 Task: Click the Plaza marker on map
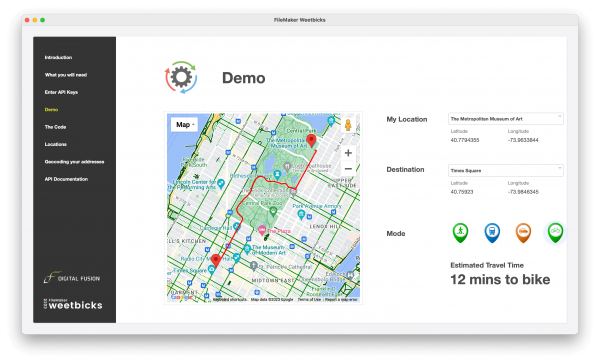tap(262, 230)
